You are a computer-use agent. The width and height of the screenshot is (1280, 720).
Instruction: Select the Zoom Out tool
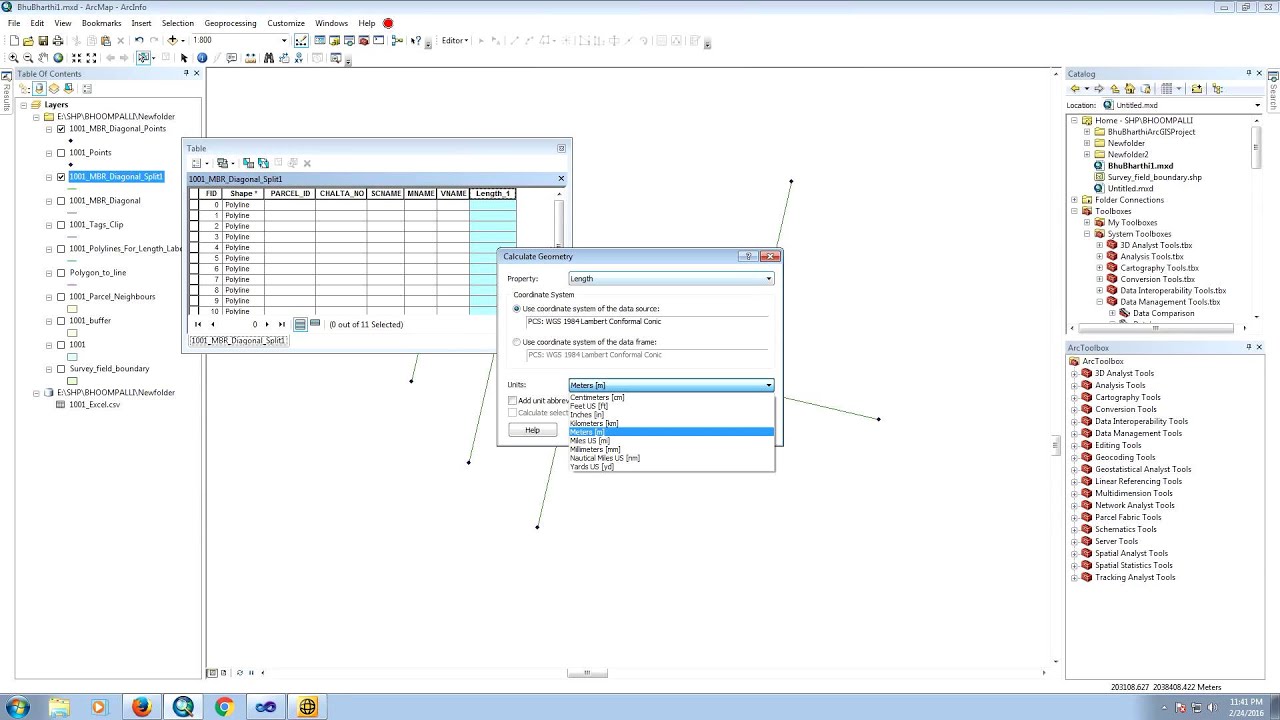(x=28, y=58)
